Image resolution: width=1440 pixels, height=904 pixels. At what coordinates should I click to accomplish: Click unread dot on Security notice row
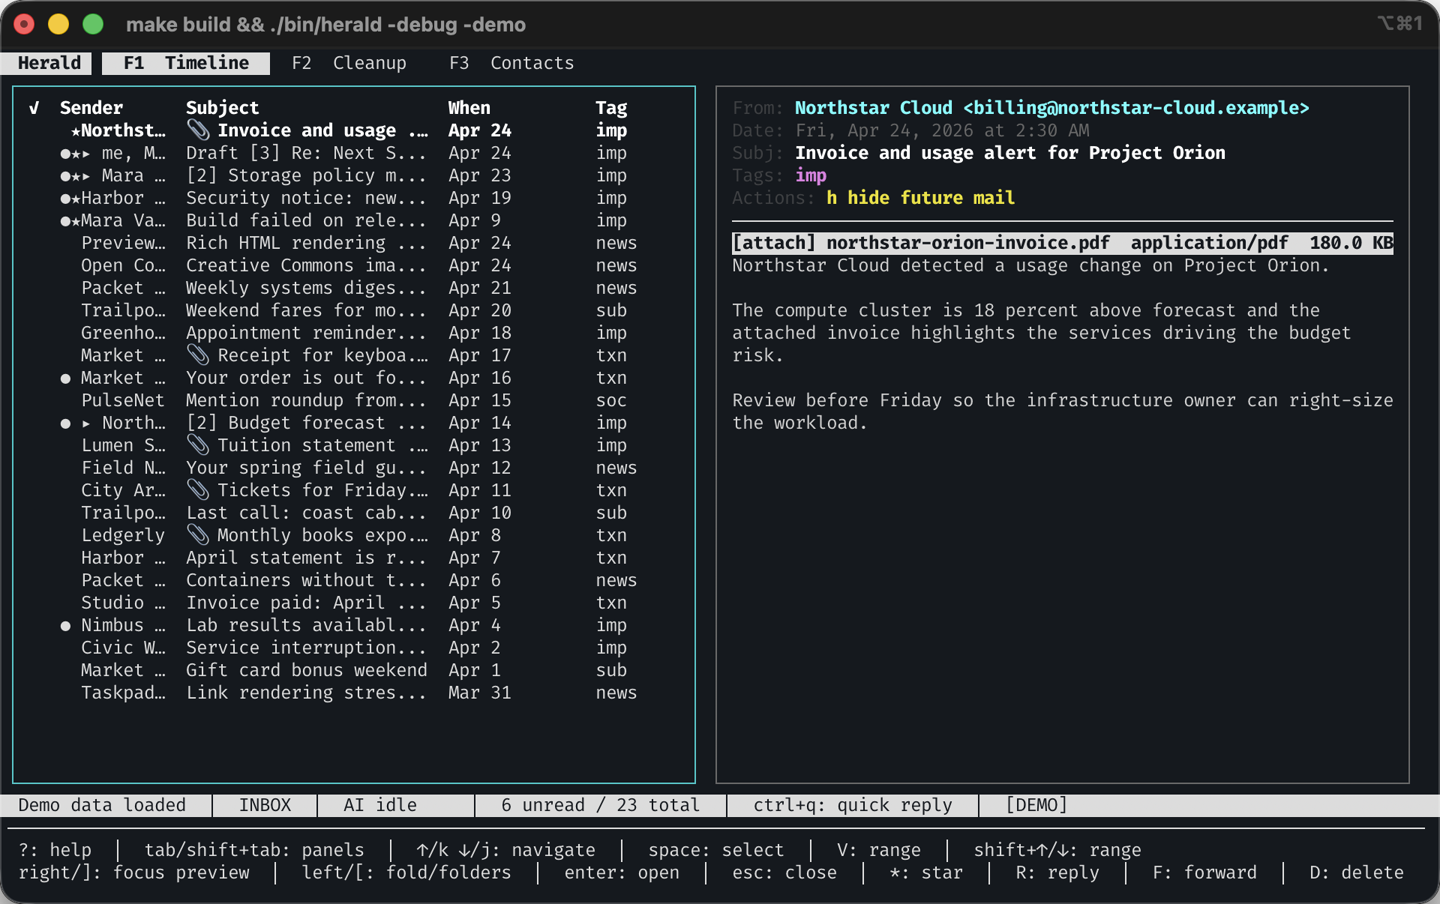pyautogui.click(x=65, y=199)
